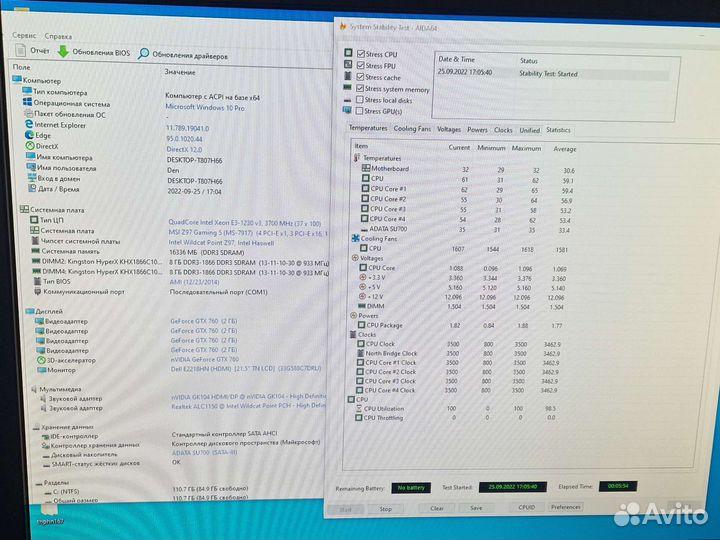Uncheck the Stress FPU checkbox

point(360,65)
